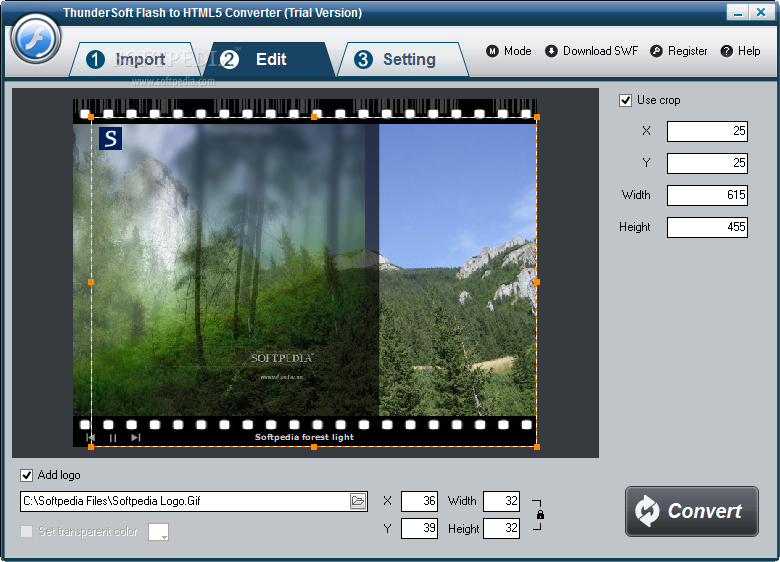The width and height of the screenshot is (780, 562).
Task: Grab the crop handle at top-left corner
Action: click(x=91, y=117)
